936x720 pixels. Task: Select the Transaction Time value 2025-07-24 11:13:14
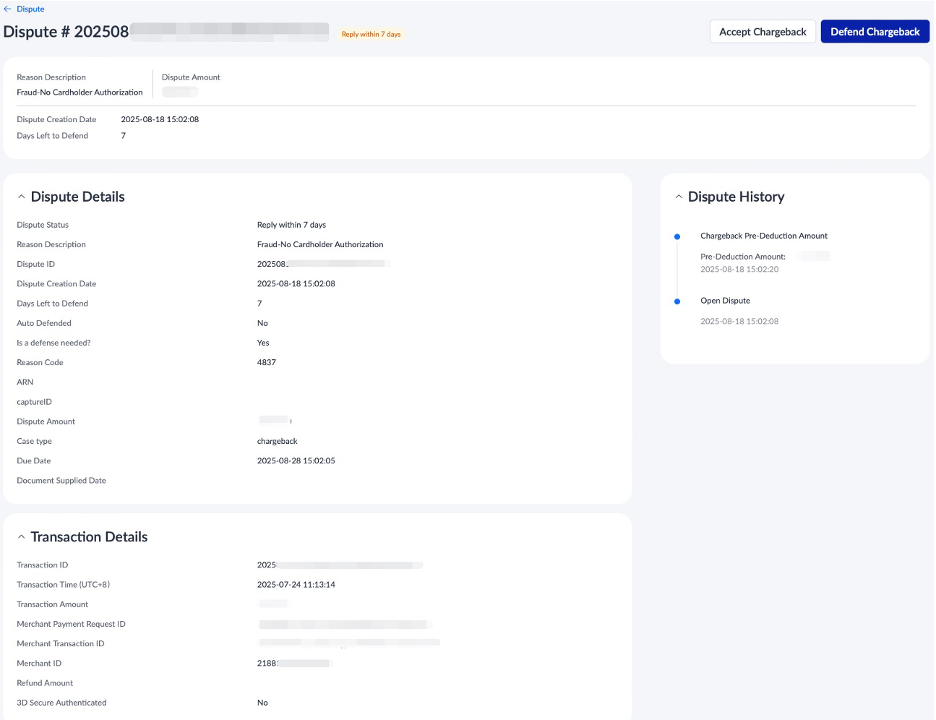[296, 584]
